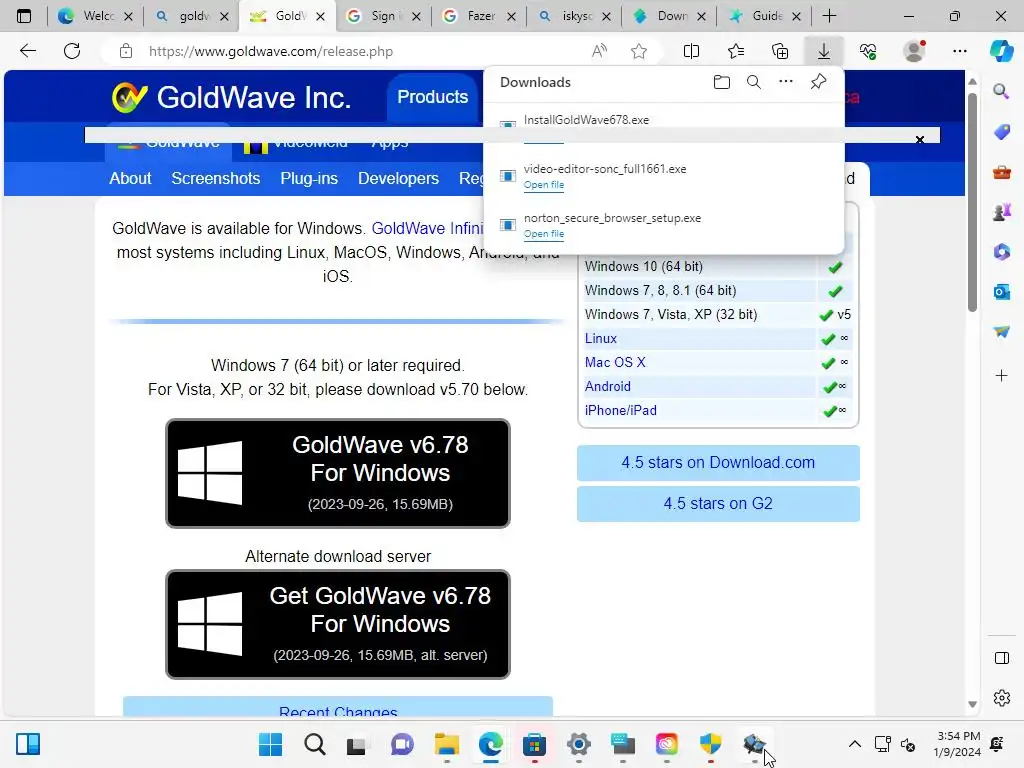Screen dimensions: 1024x768
Task: Open the tab actions menu icon
Action: [24, 16]
